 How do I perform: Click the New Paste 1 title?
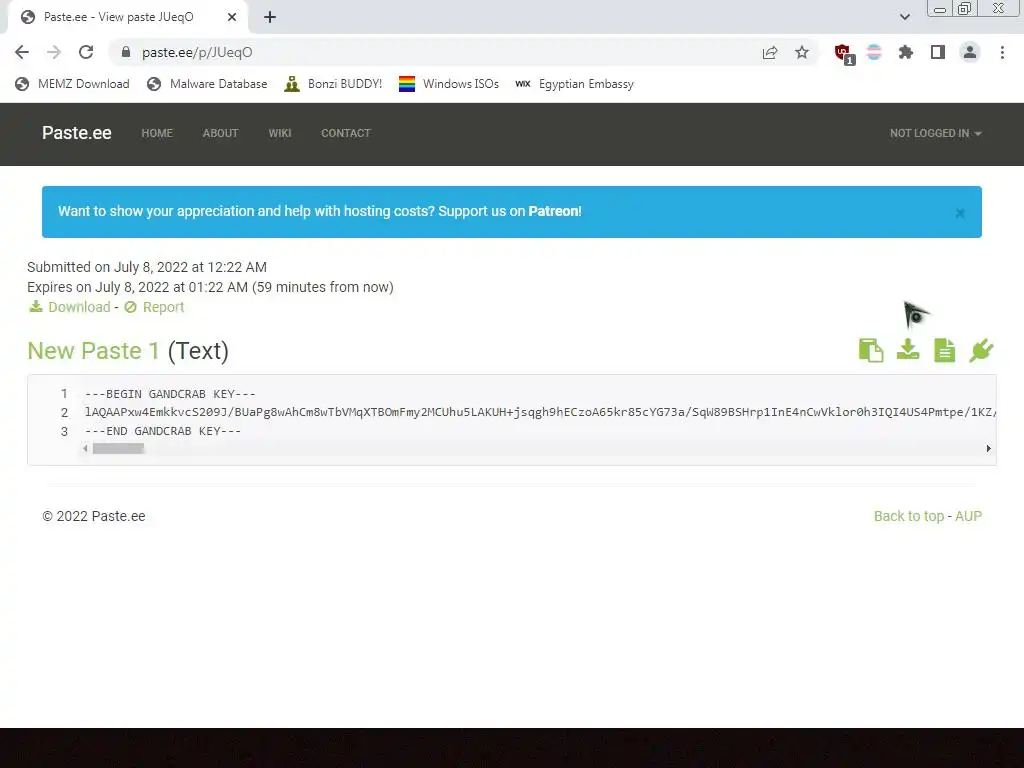[x=93, y=351]
